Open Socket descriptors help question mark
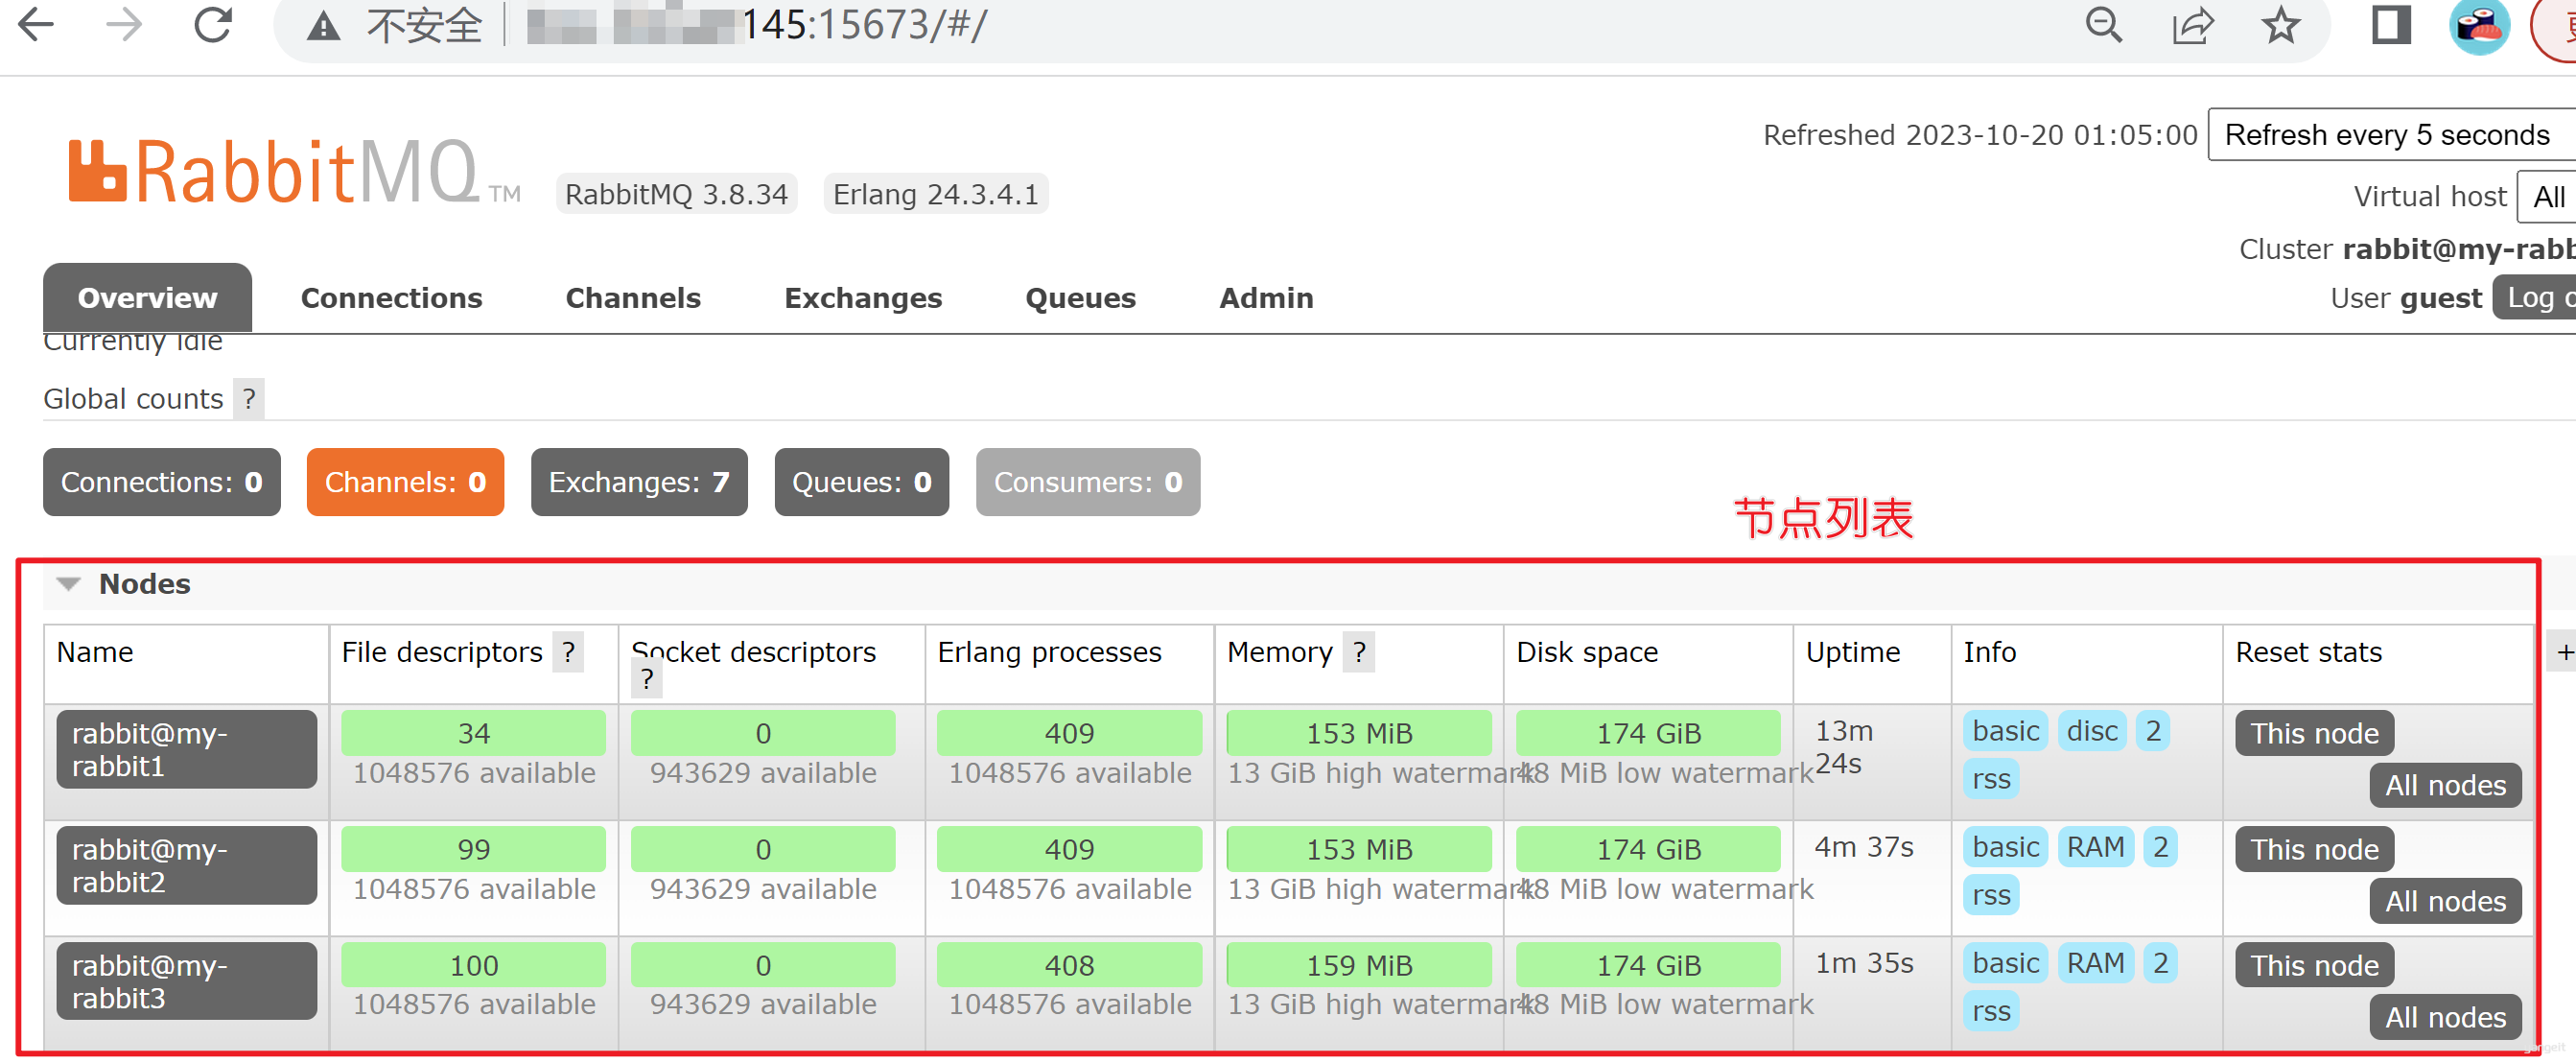 [647, 680]
